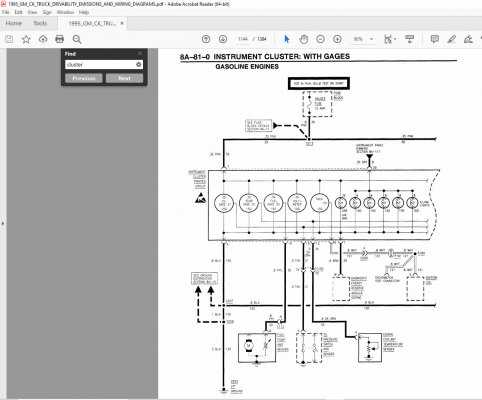Open the View menu
Viewport: 482px width, 400px height.
32,12
